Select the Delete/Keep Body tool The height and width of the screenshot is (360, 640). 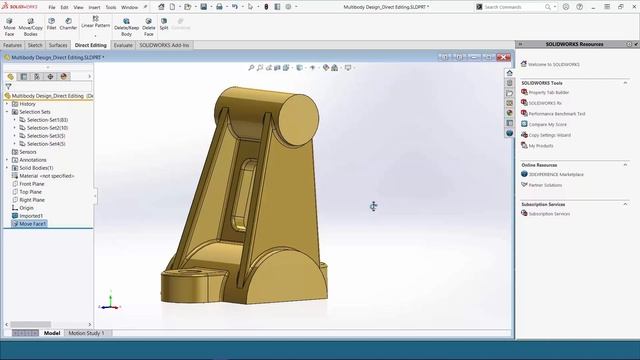[x=126, y=27]
